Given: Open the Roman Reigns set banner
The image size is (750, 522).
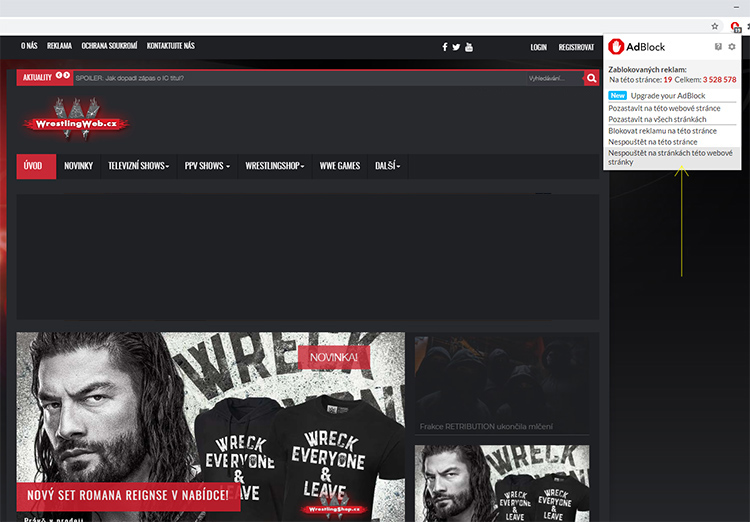Looking at the screenshot, I should click(x=210, y=427).
